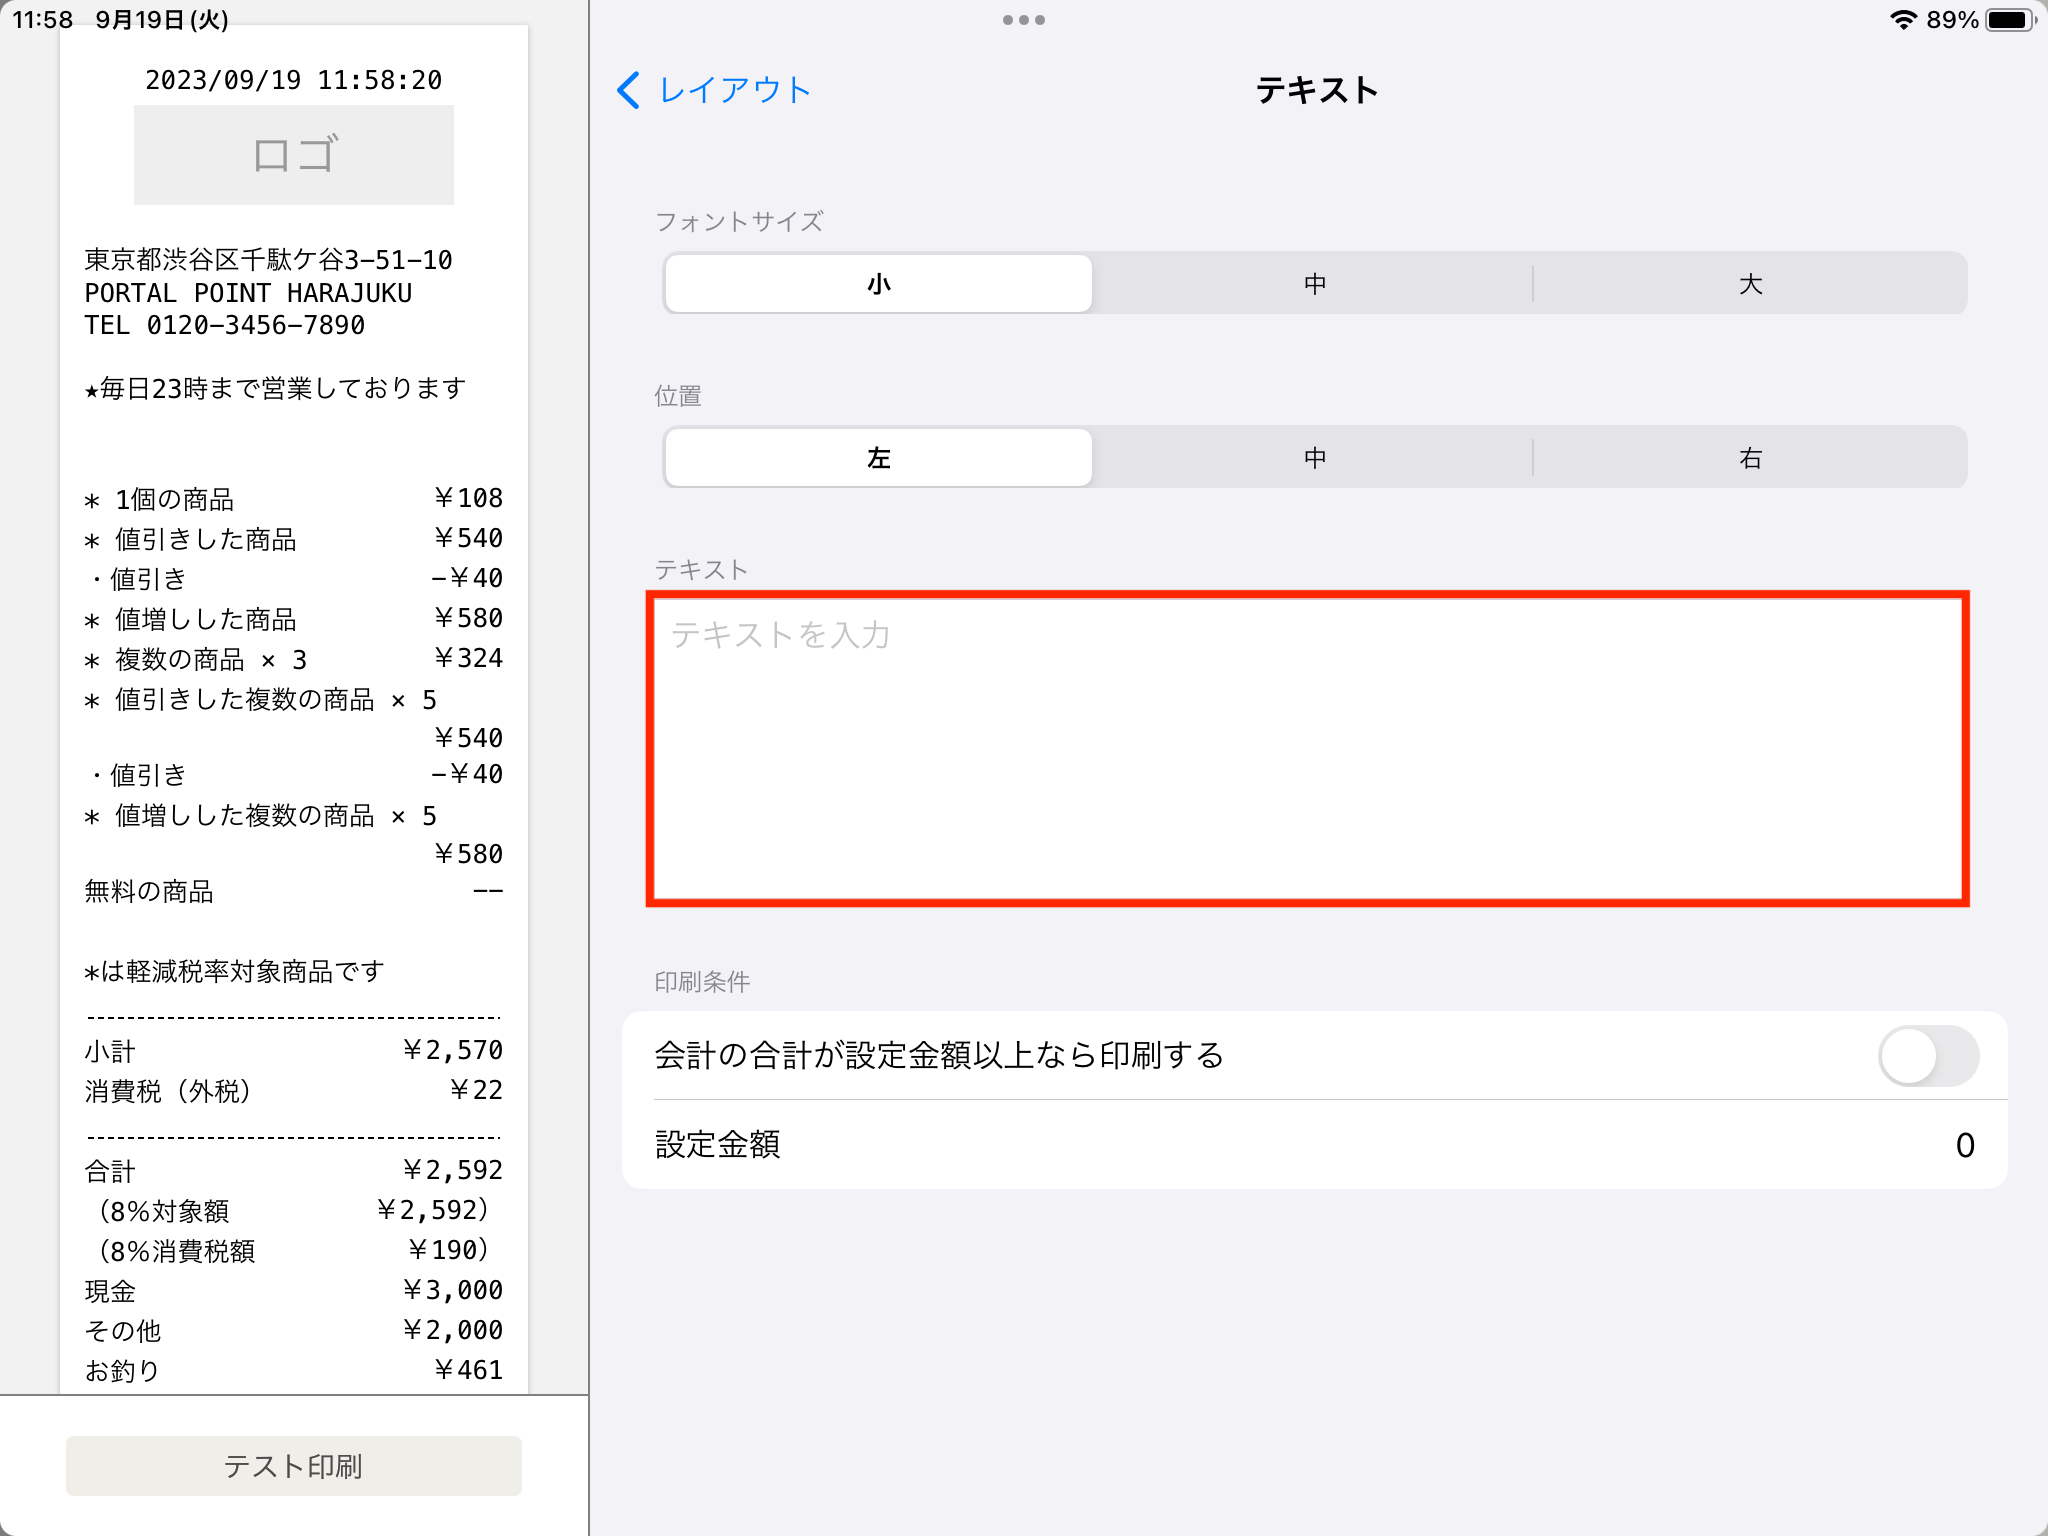This screenshot has height=1536, width=2048.
Task: Check the battery icon in status bar
Action: click(x=2010, y=20)
